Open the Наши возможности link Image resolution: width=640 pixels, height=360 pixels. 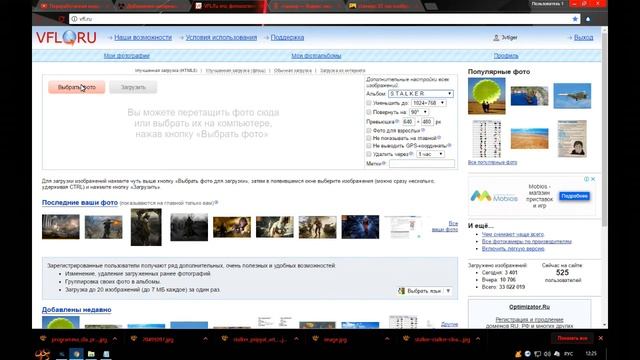tap(143, 38)
